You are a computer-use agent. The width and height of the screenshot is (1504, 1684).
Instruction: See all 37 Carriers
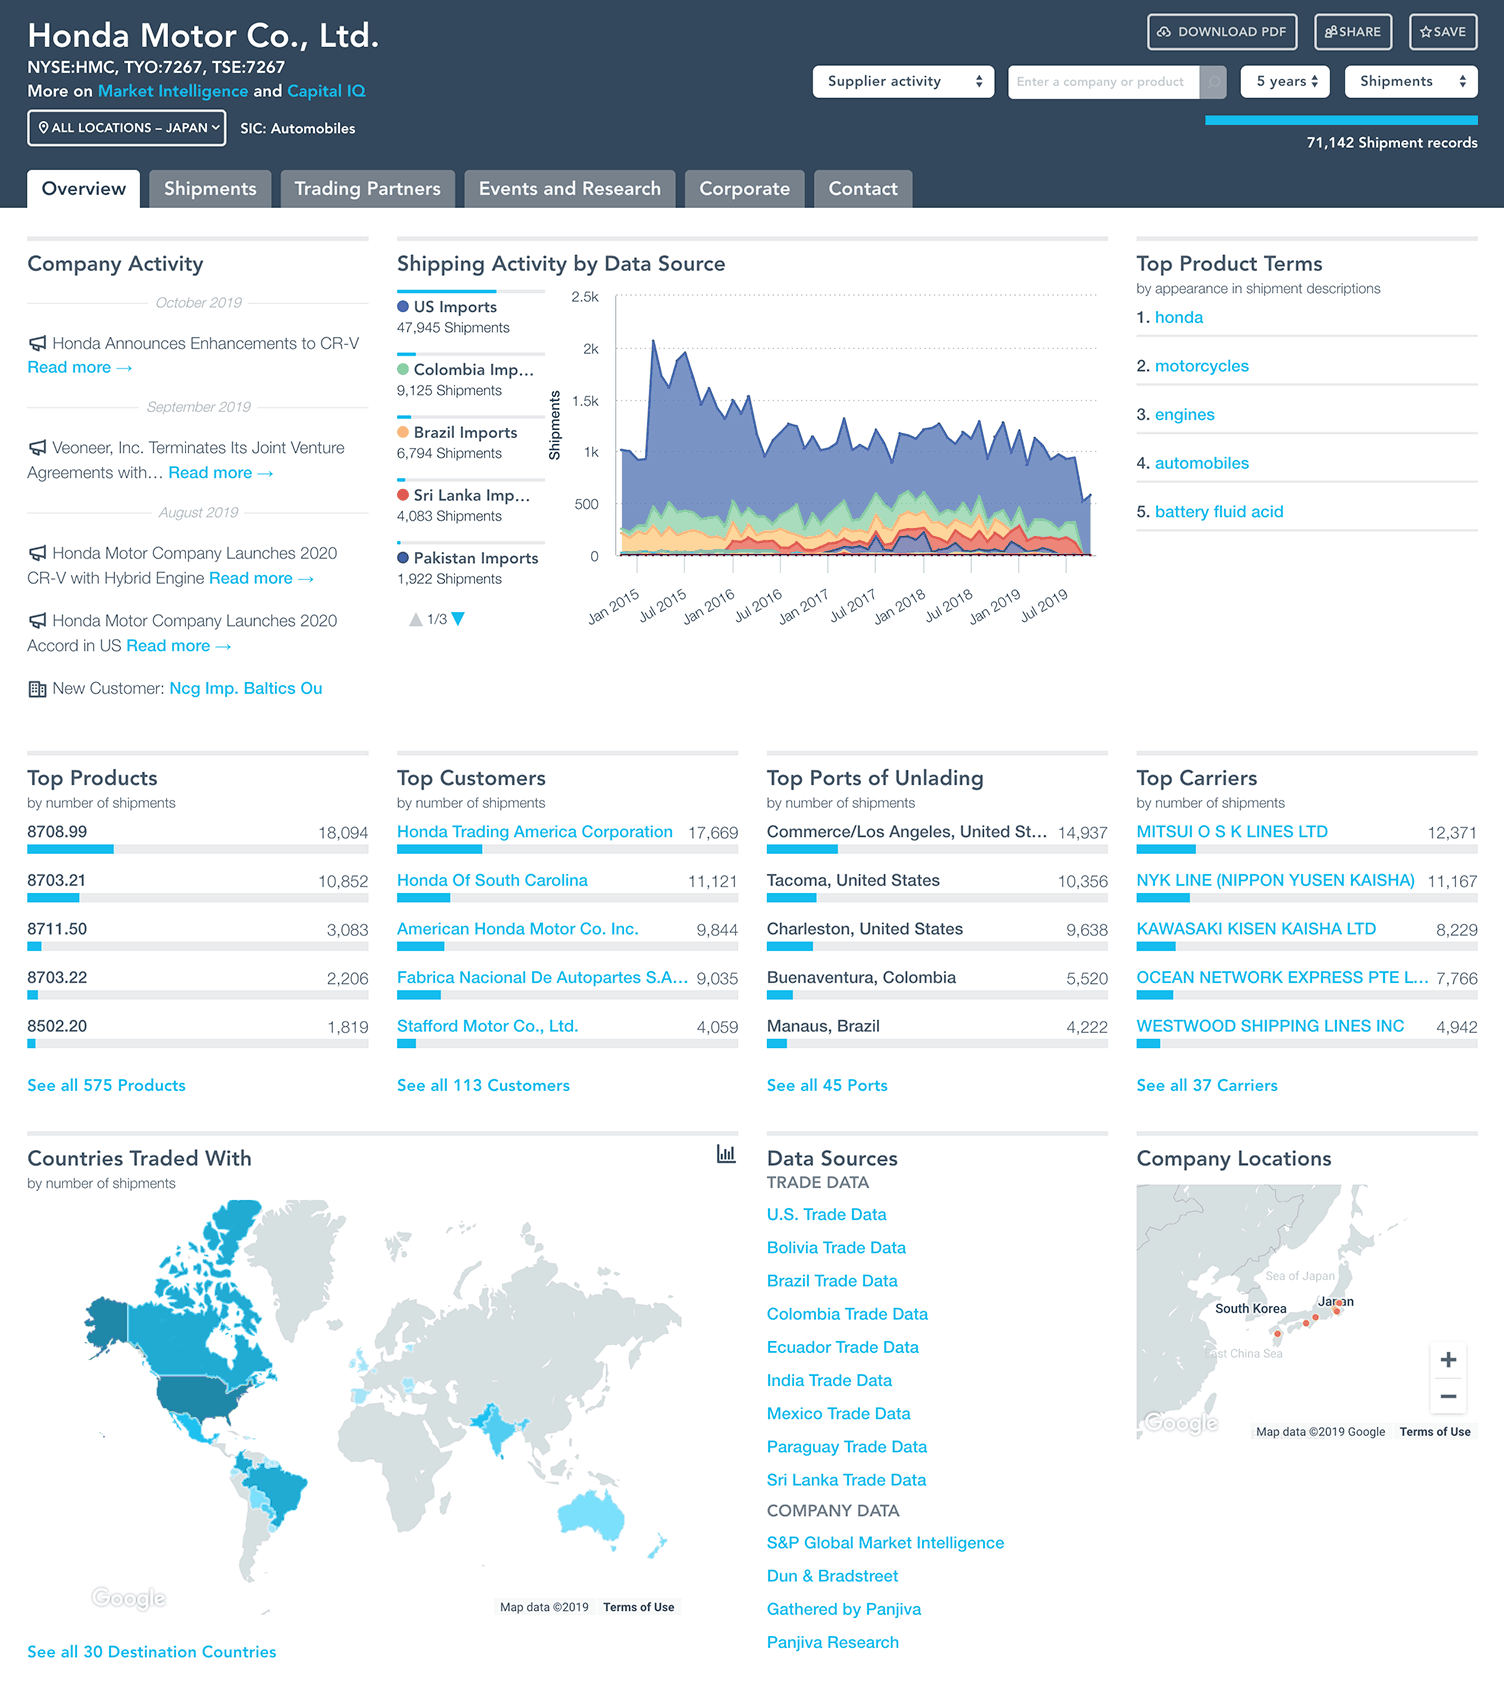click(1207, 1086)
